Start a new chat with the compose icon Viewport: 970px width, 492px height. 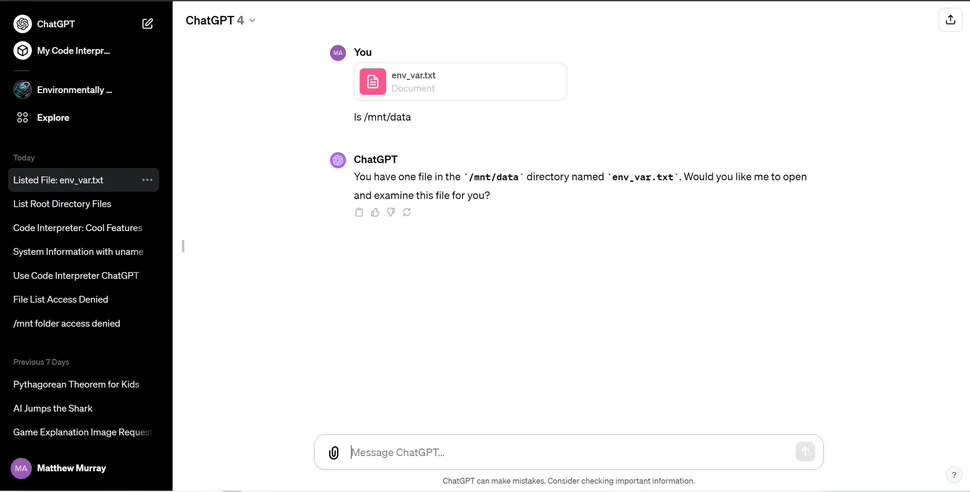[148, 24]
